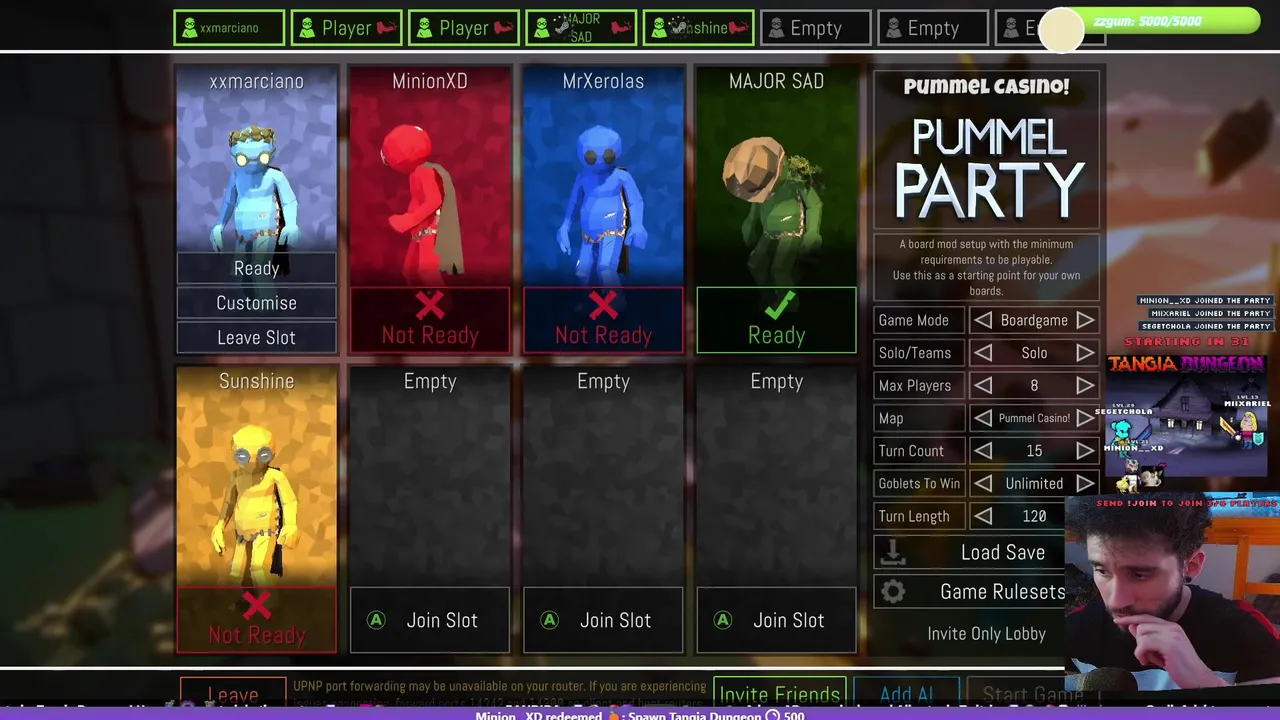Click the Add AI button

(x=907, y=692)
